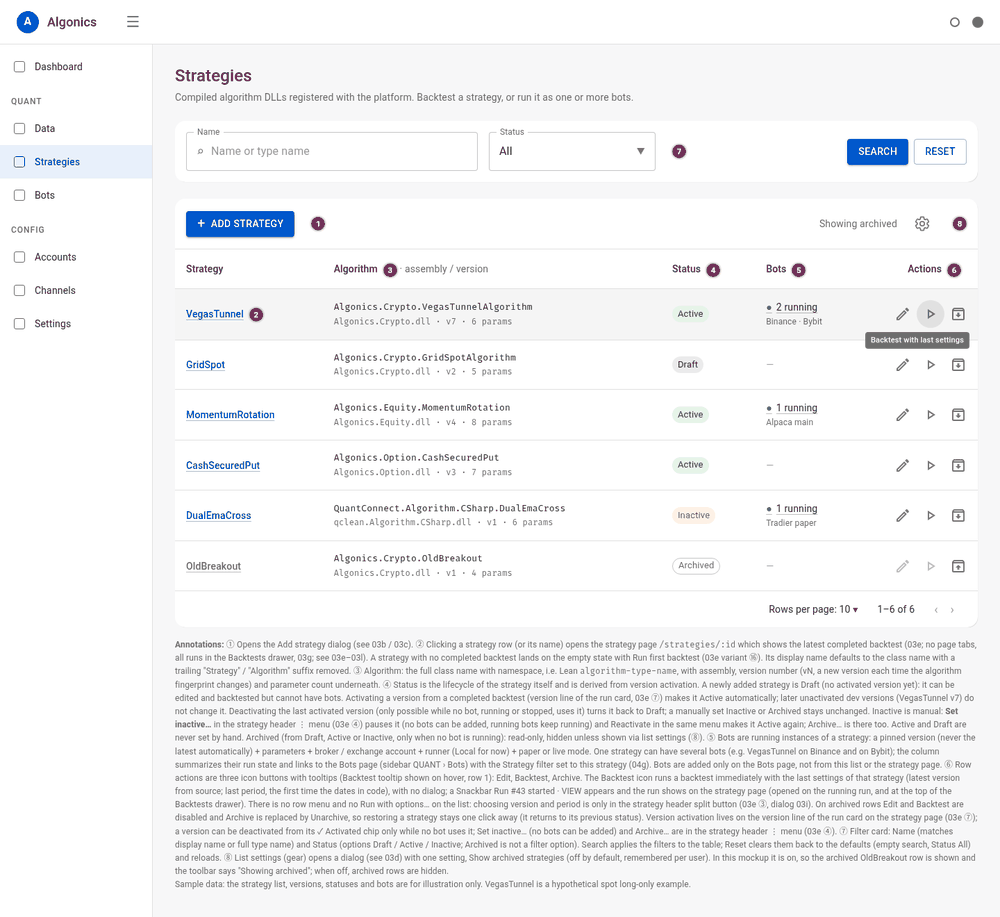
Task: Click the Algonics logo in the header
Action: pyautogui.click(x=27, y=22)
